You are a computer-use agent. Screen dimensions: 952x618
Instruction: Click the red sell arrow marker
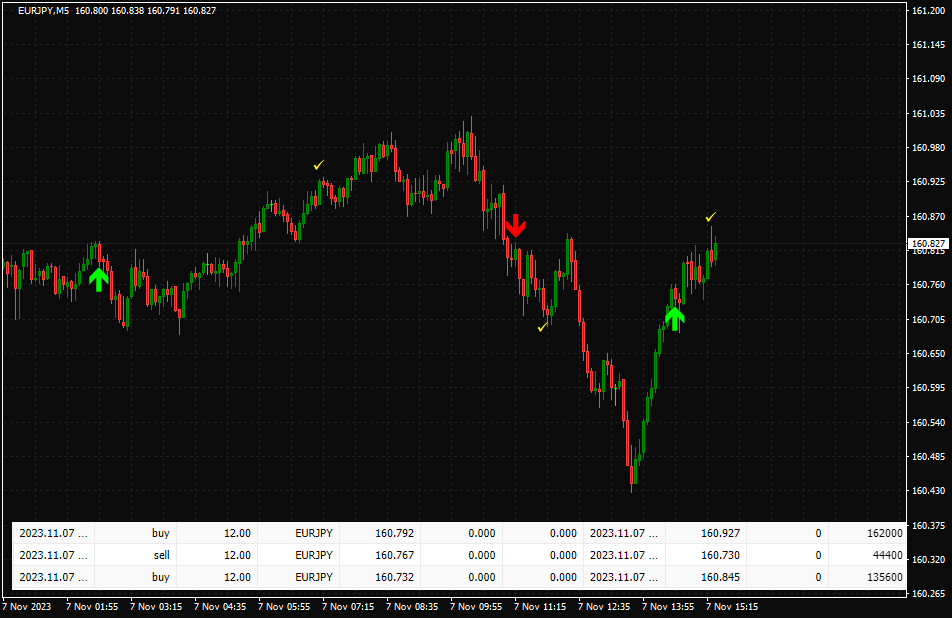(515, 225)
